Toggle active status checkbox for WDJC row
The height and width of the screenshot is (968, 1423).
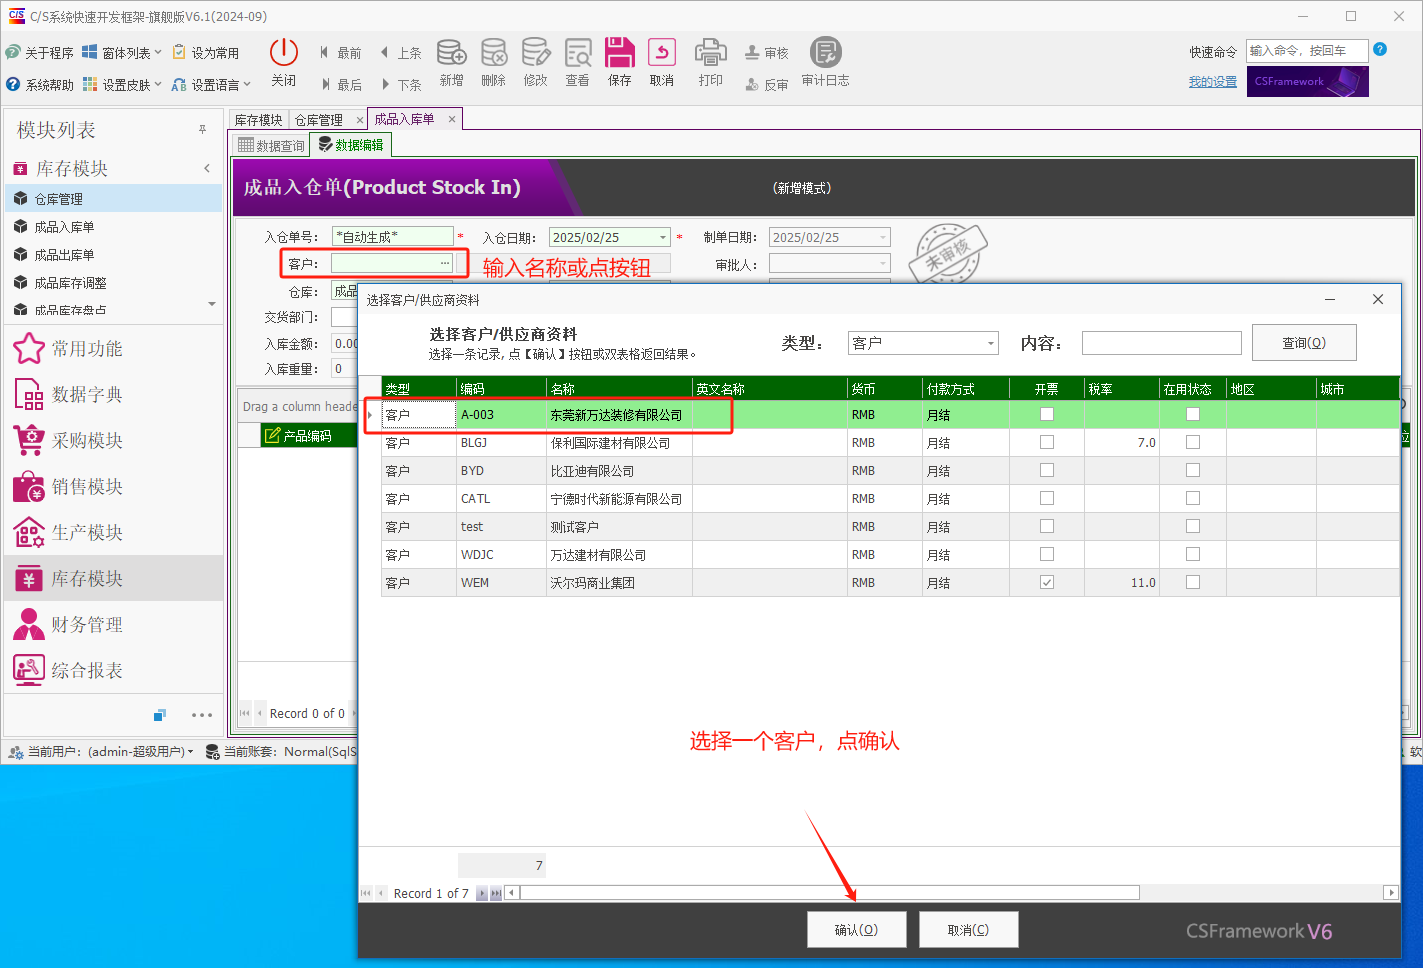click(1193, 554)
